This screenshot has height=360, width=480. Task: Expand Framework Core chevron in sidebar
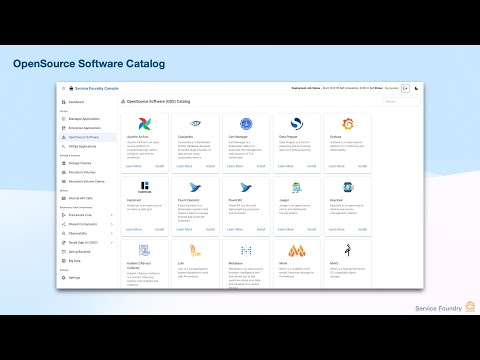pyautogui.click(x=112, y=215)
